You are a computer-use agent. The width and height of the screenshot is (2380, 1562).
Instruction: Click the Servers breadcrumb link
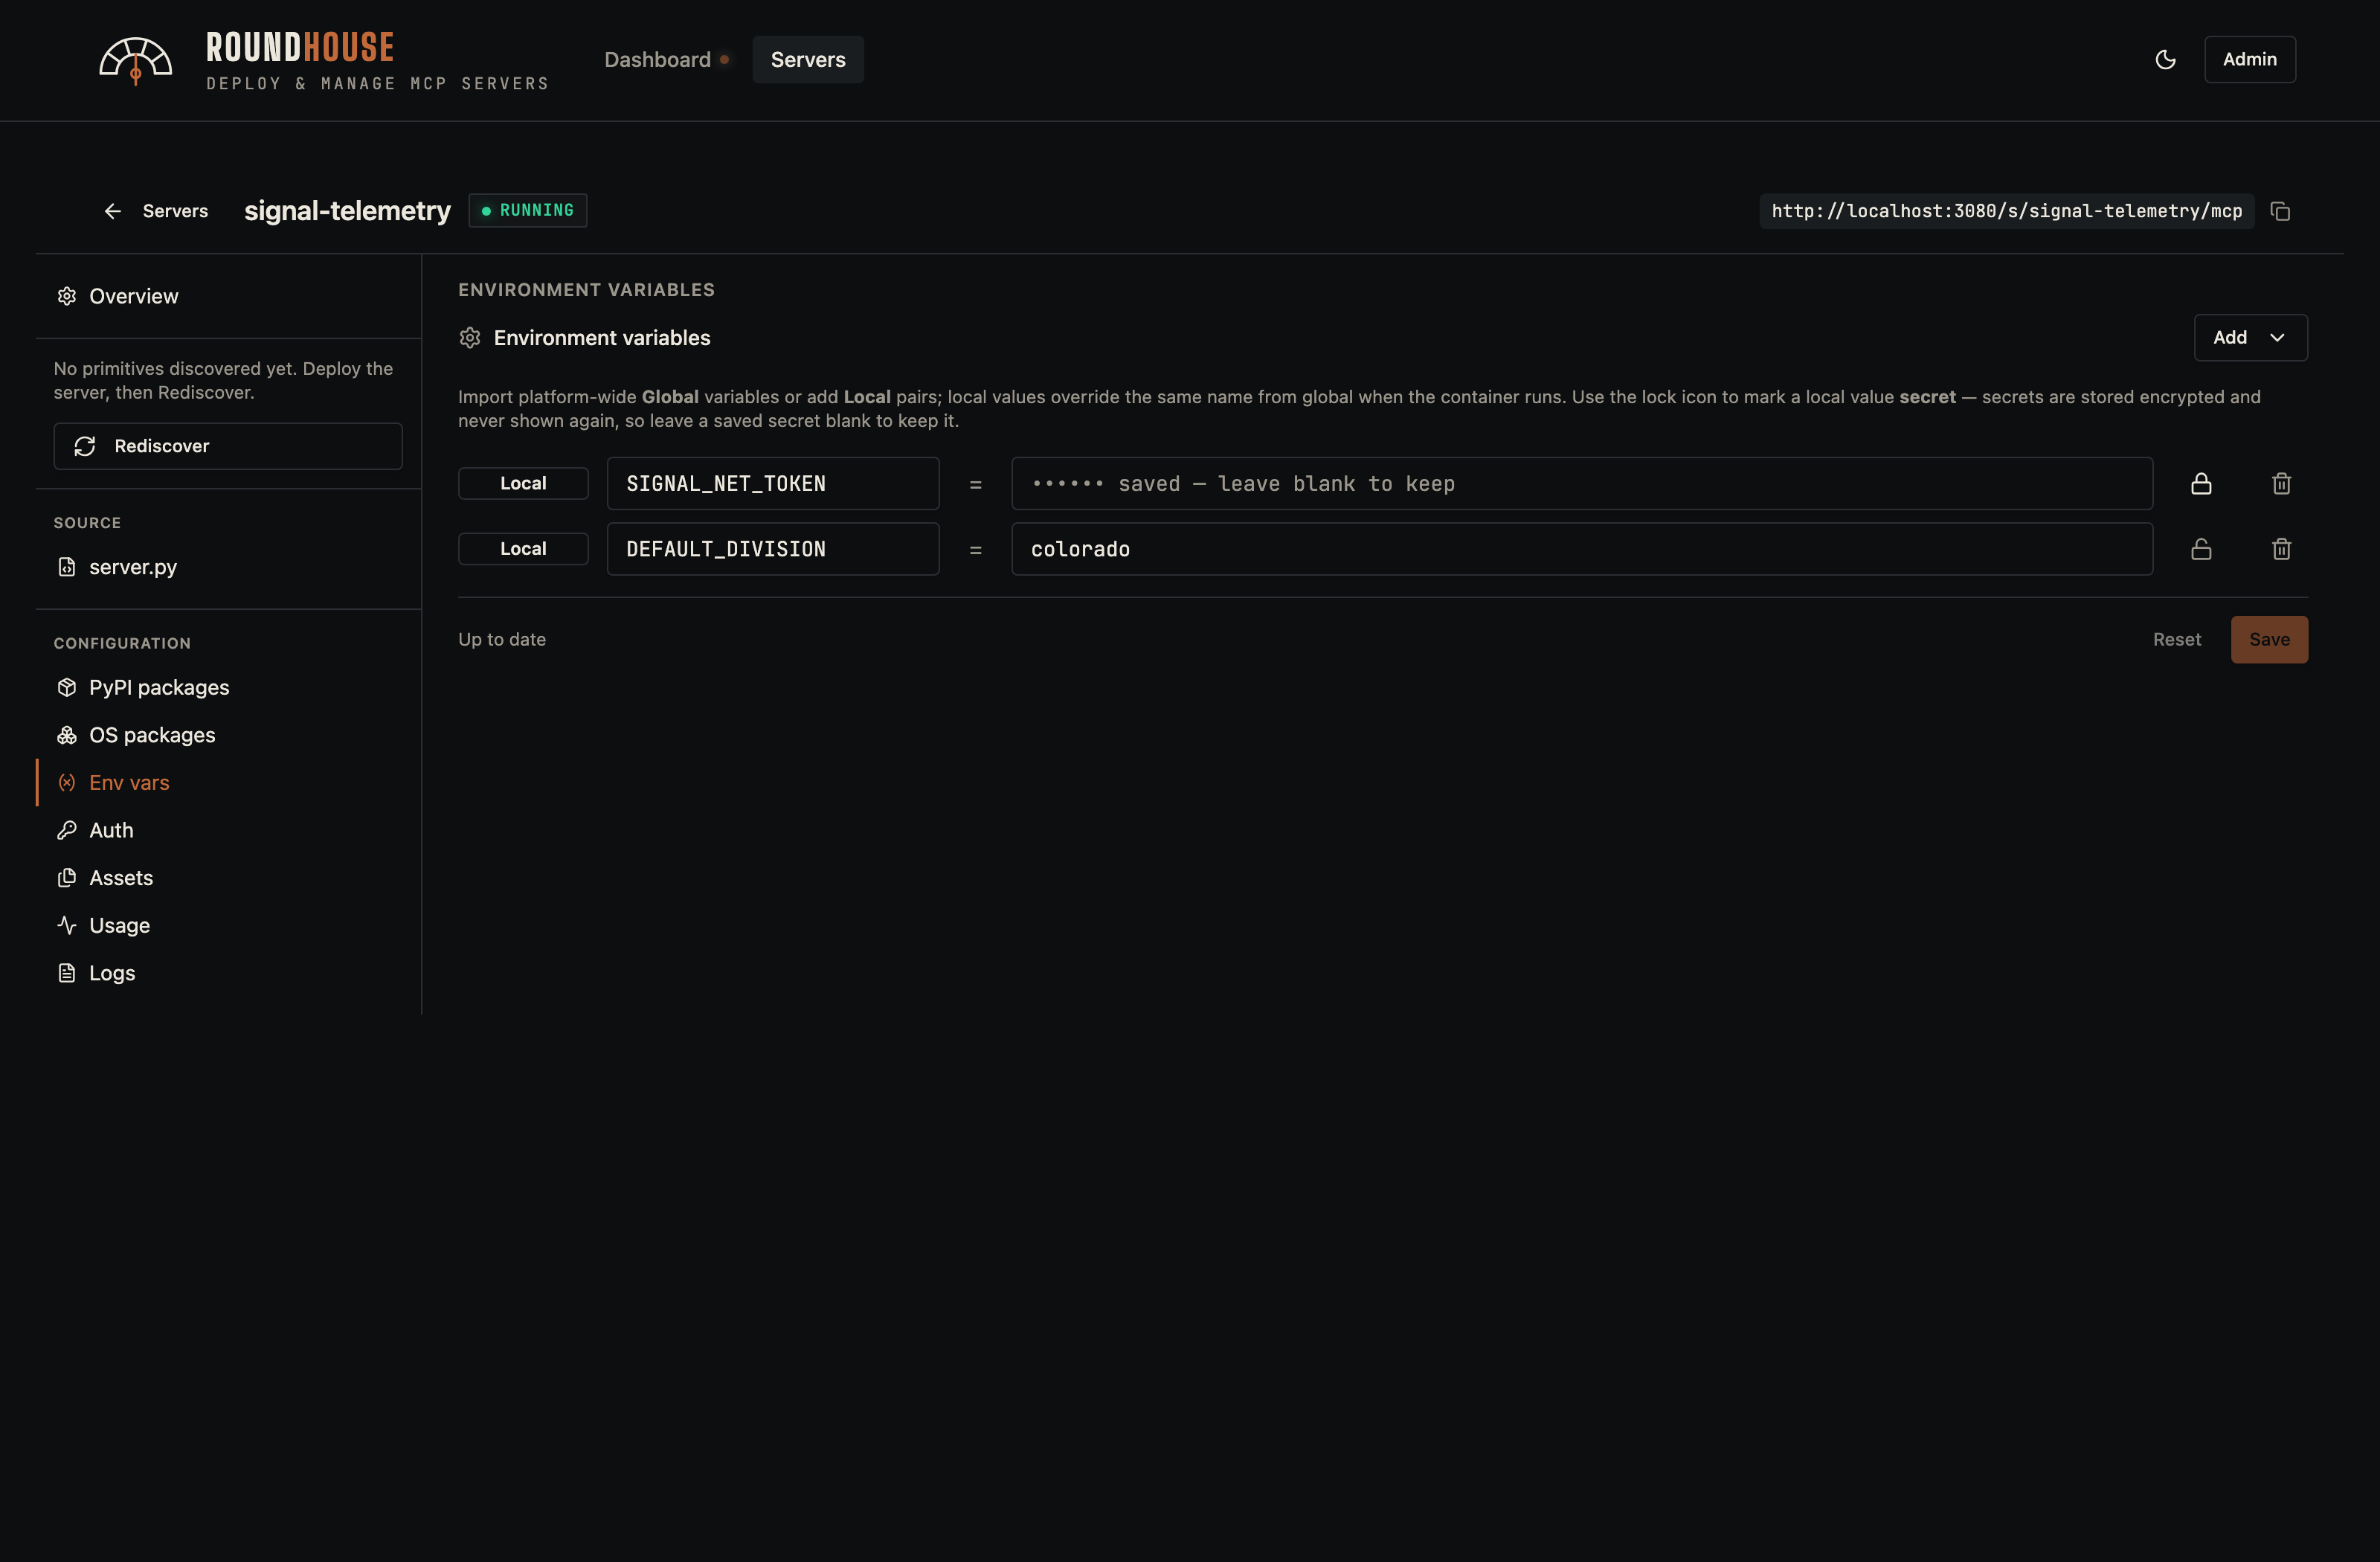pos(175,211)
